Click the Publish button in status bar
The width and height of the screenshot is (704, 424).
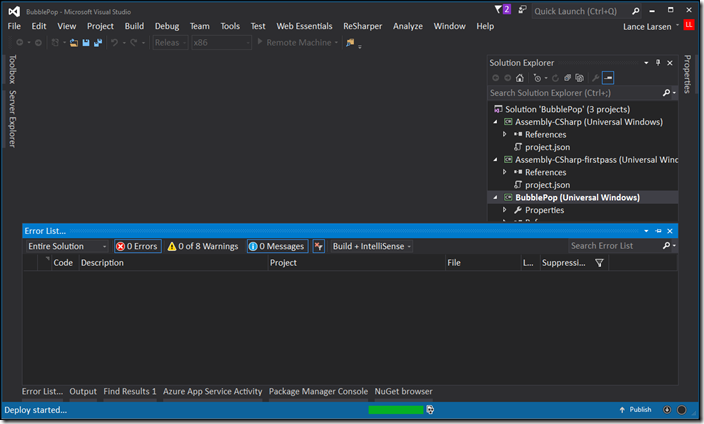(635, 409)
